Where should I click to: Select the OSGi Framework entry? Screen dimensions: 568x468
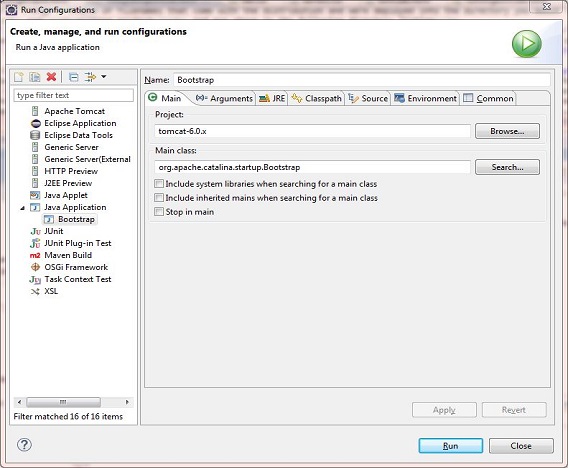point(76,267)
